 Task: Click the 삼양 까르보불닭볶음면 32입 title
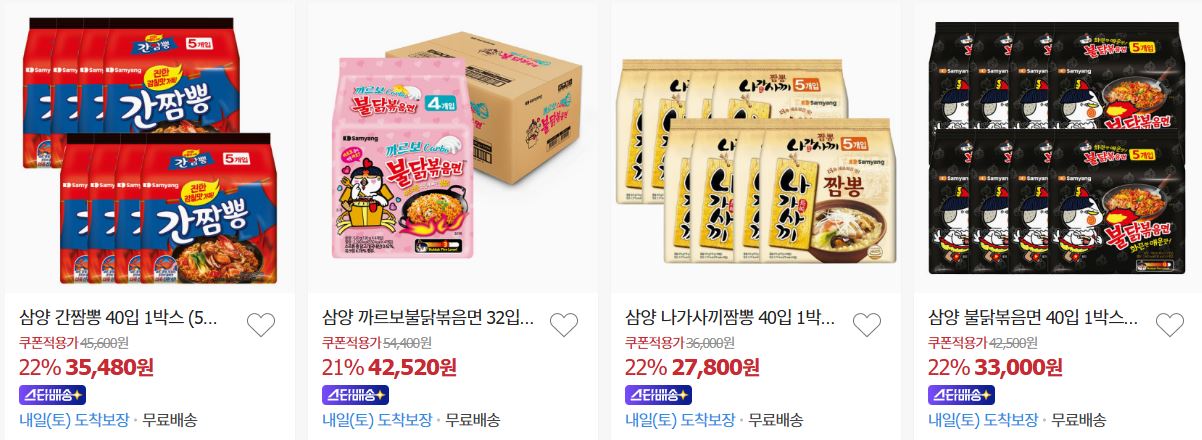428,320
